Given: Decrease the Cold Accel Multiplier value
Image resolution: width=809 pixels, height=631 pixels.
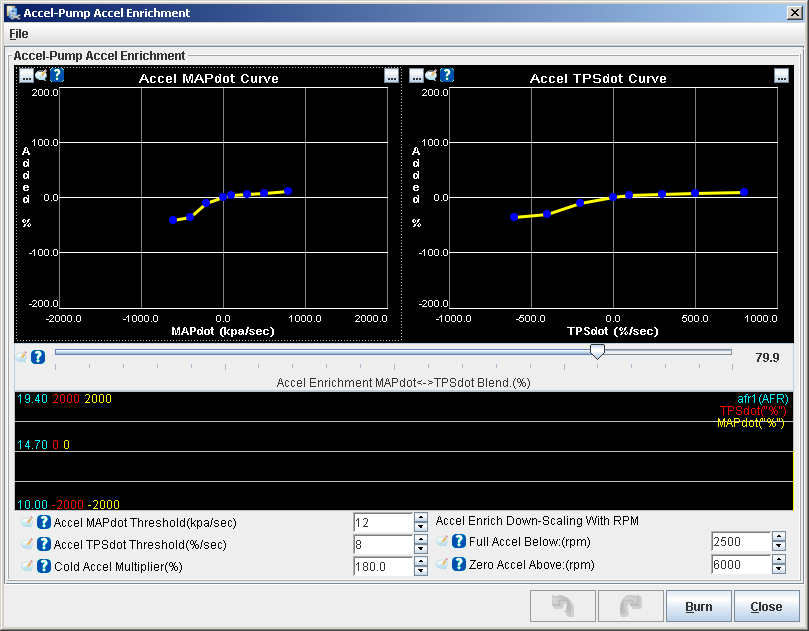Looking at the screenshot, I should tap(421, 572).
